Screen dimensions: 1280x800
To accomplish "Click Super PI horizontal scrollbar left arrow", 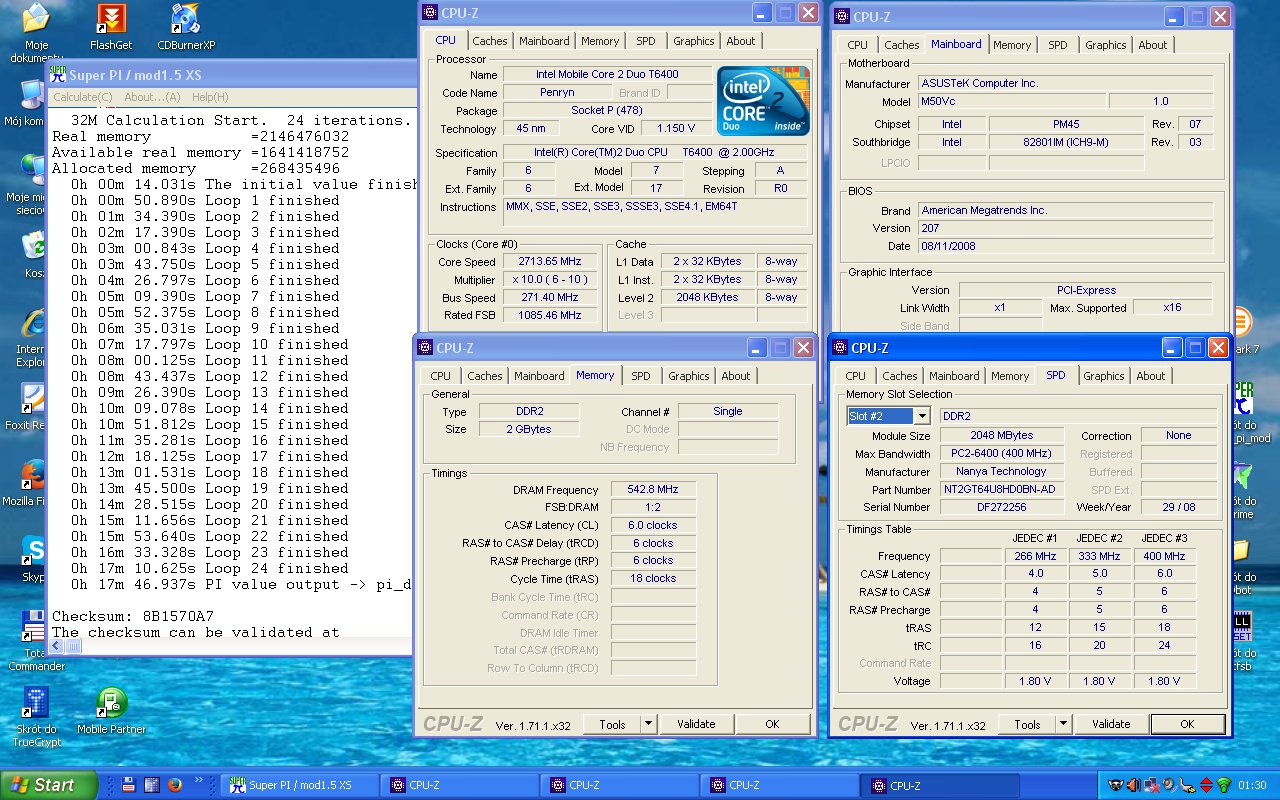I will 58,646.
